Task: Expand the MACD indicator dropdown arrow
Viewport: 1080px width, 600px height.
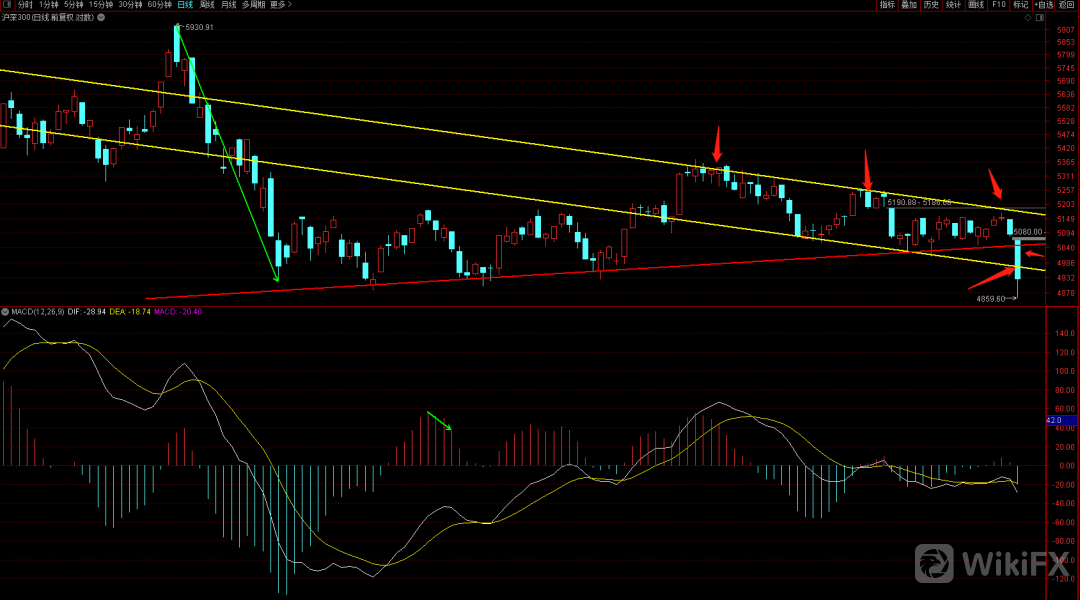Action: (5, 312)
